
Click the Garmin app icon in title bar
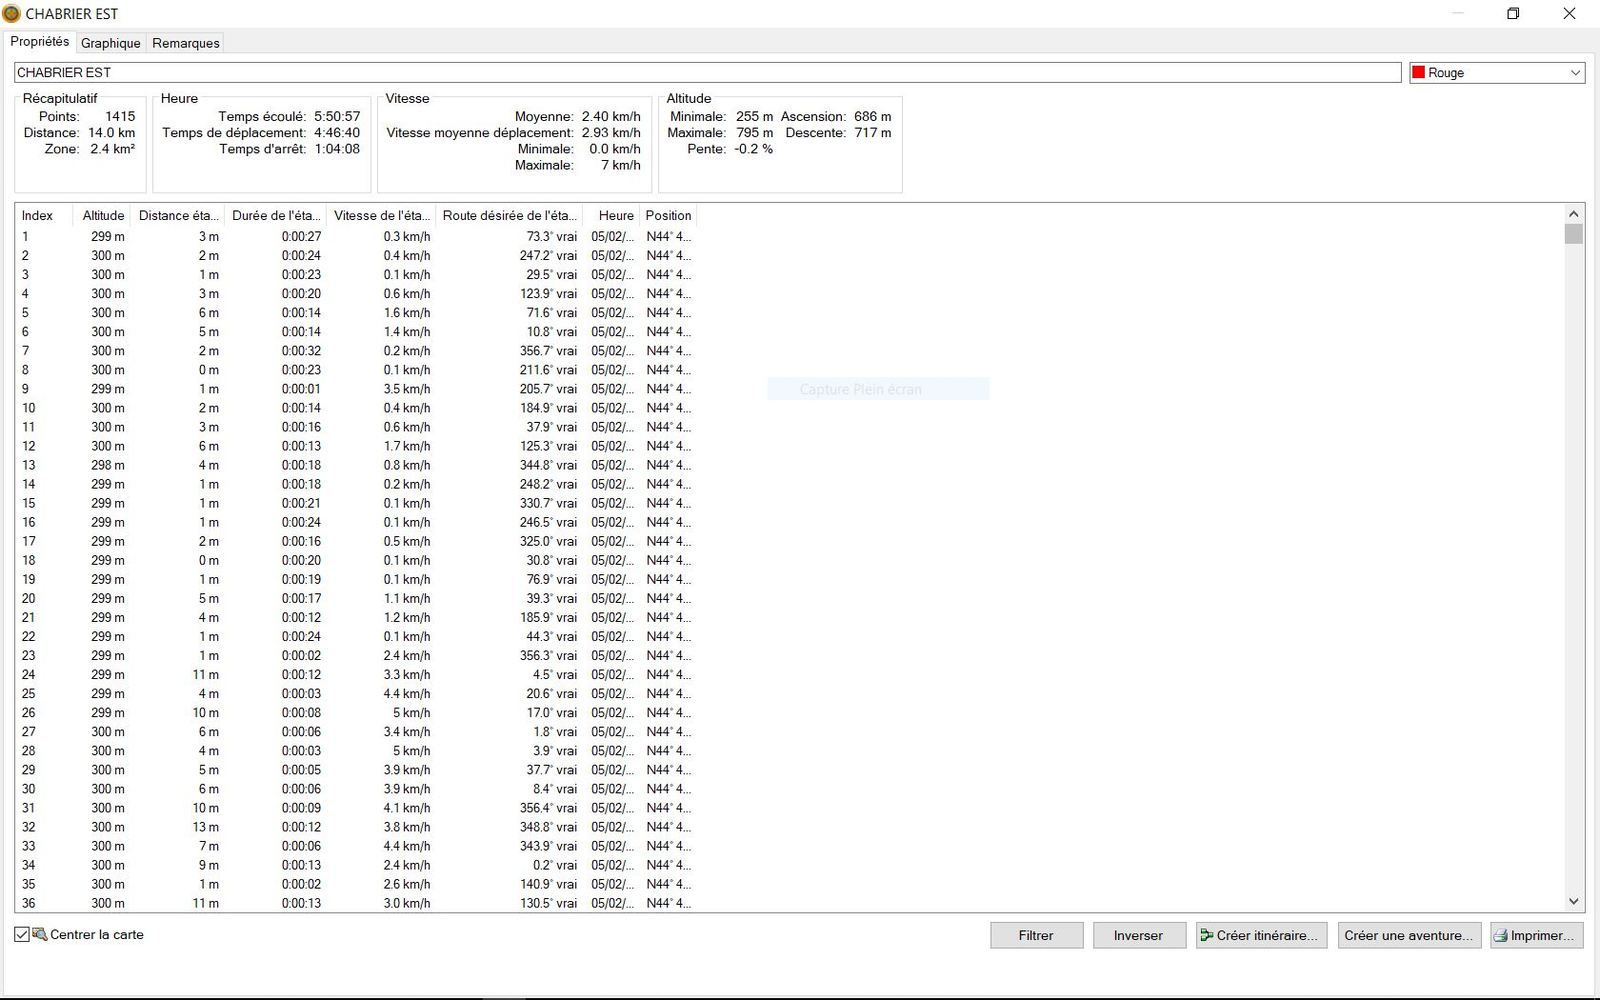point(12,13)
